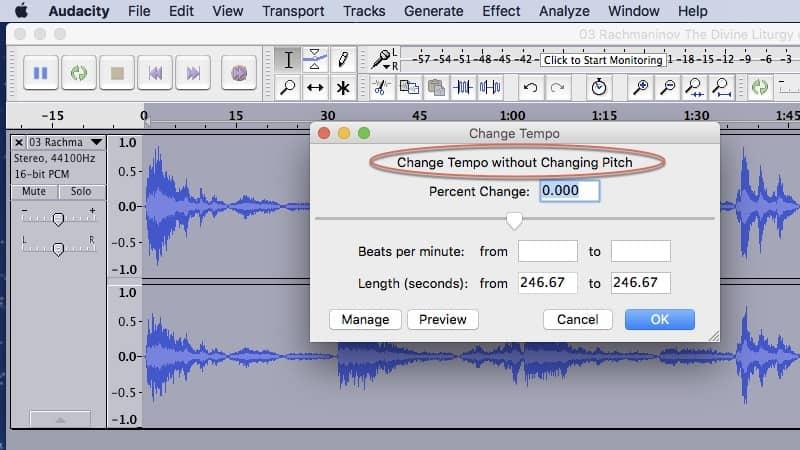
Task: Click the Fit Project zoom icon
Action: pyautogui.click(x=721, y=87)
